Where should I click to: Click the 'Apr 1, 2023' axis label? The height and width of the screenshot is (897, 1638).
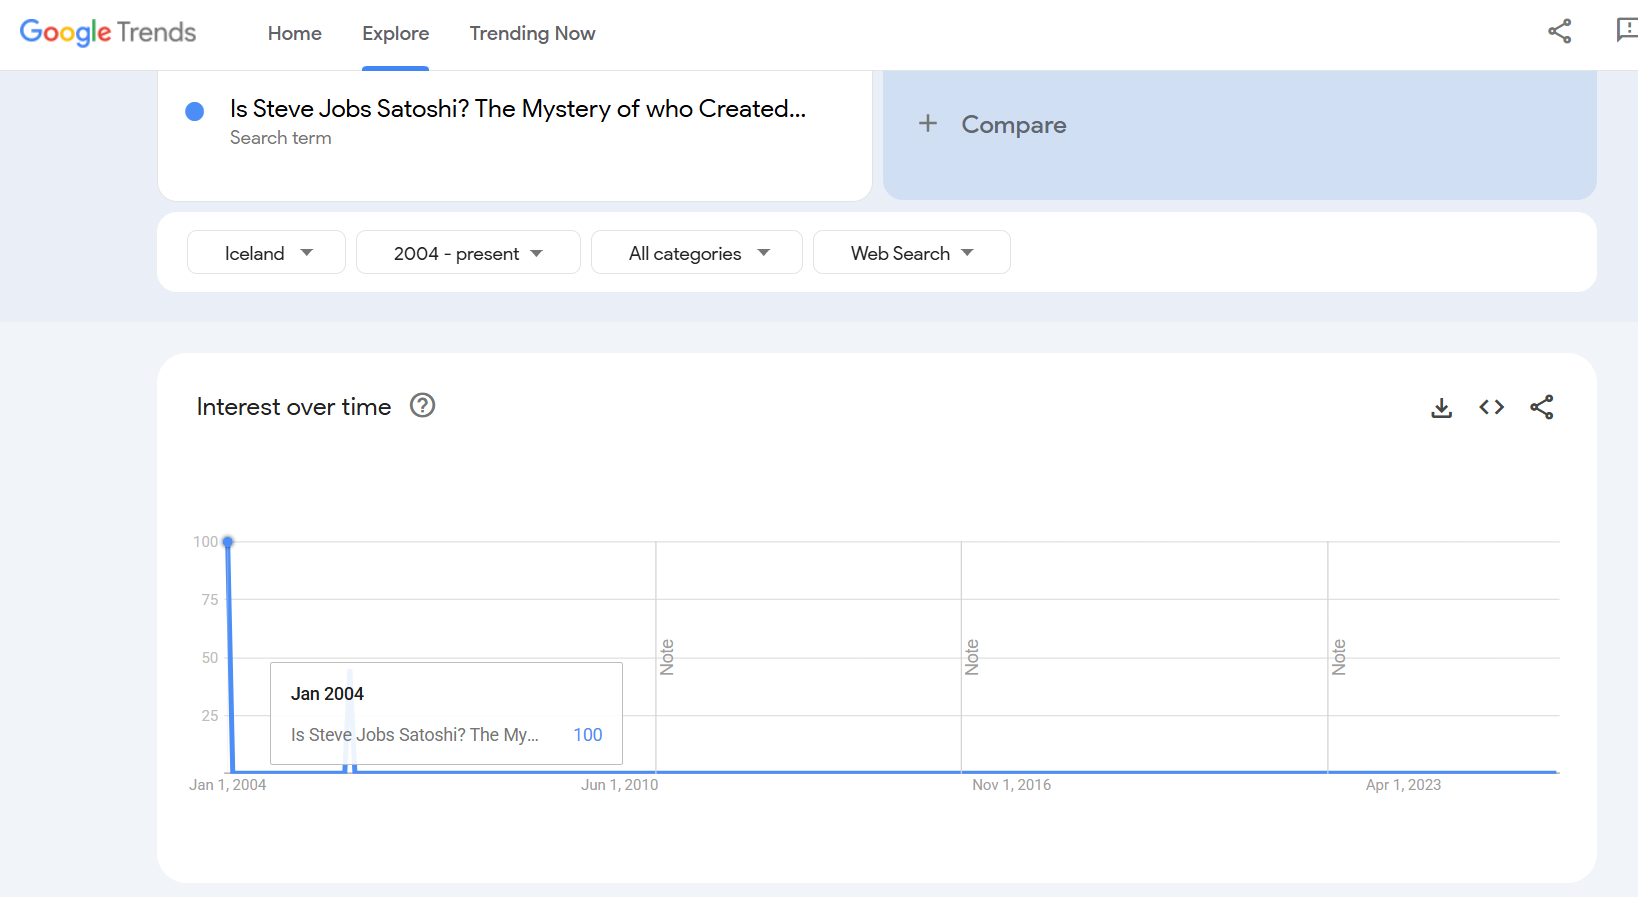(1404, 785)
